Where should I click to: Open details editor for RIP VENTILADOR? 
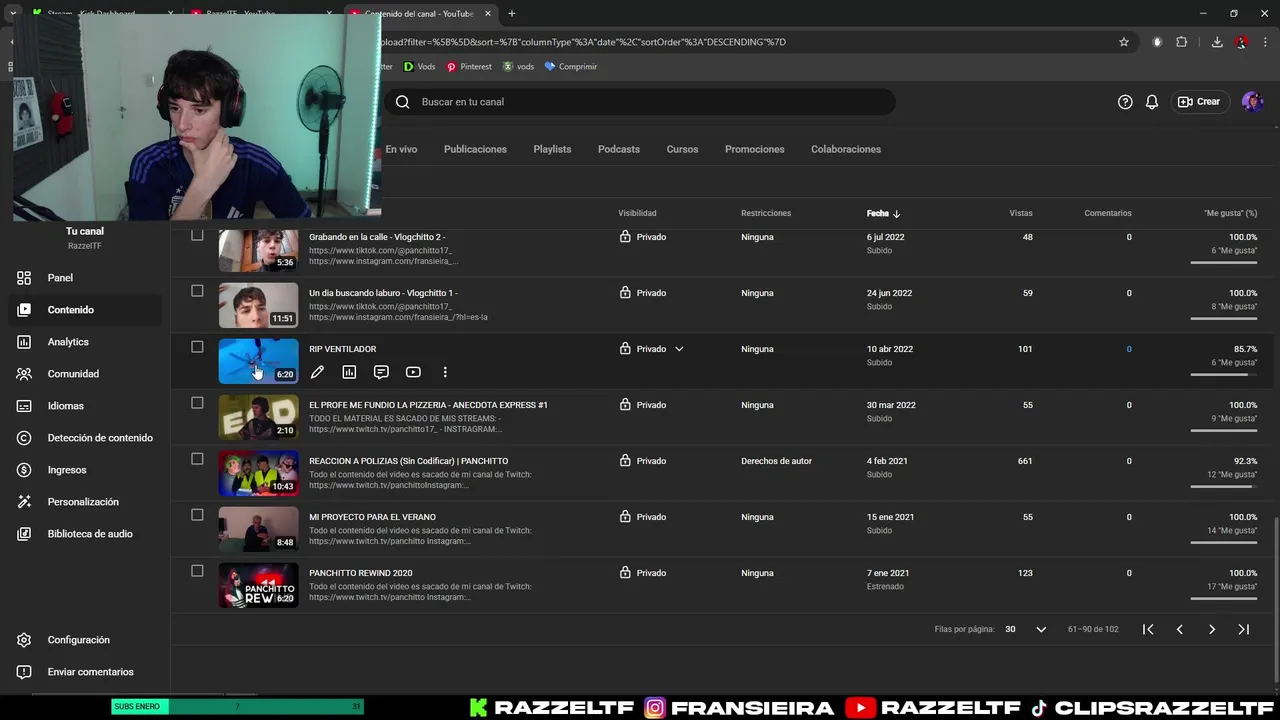317,372
